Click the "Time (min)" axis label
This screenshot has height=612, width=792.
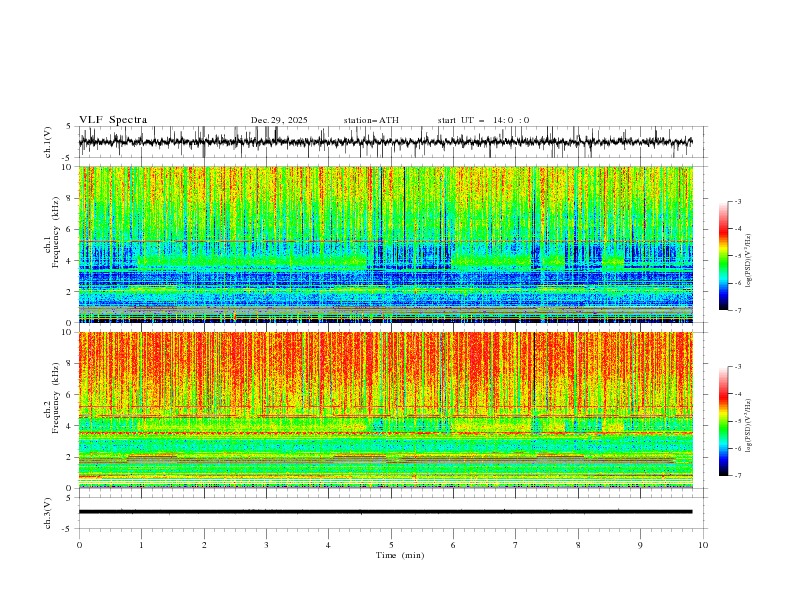[x=400, y=555]
